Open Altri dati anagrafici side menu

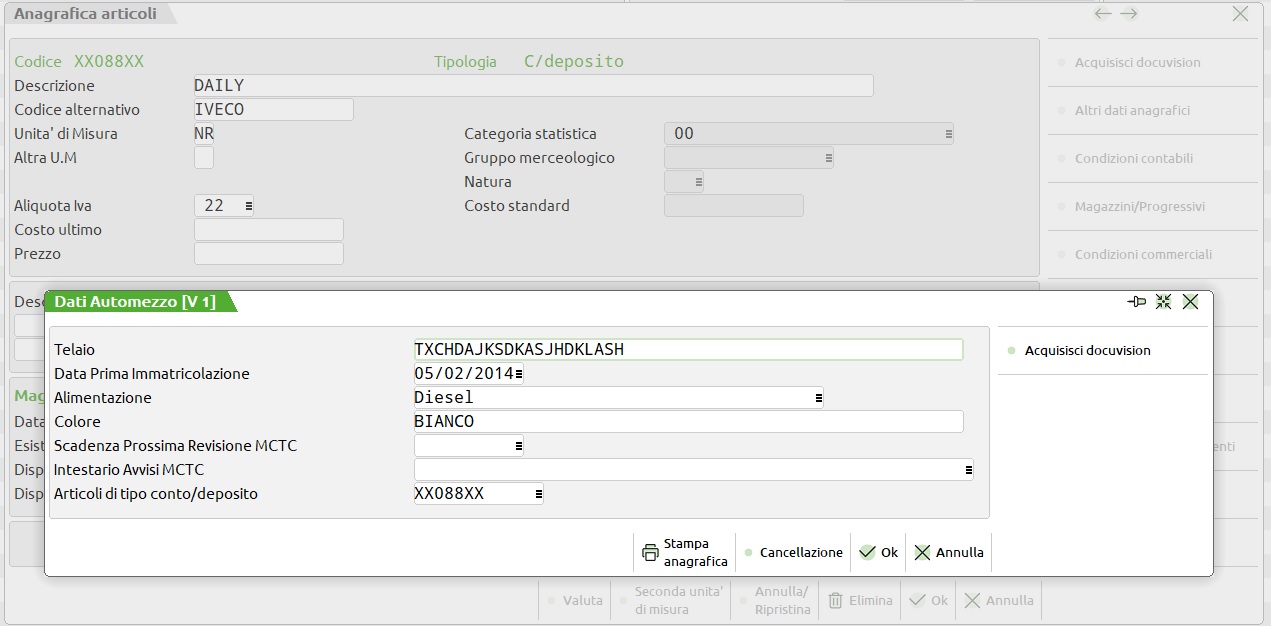pyautogui.click(x=1132, y=111)
